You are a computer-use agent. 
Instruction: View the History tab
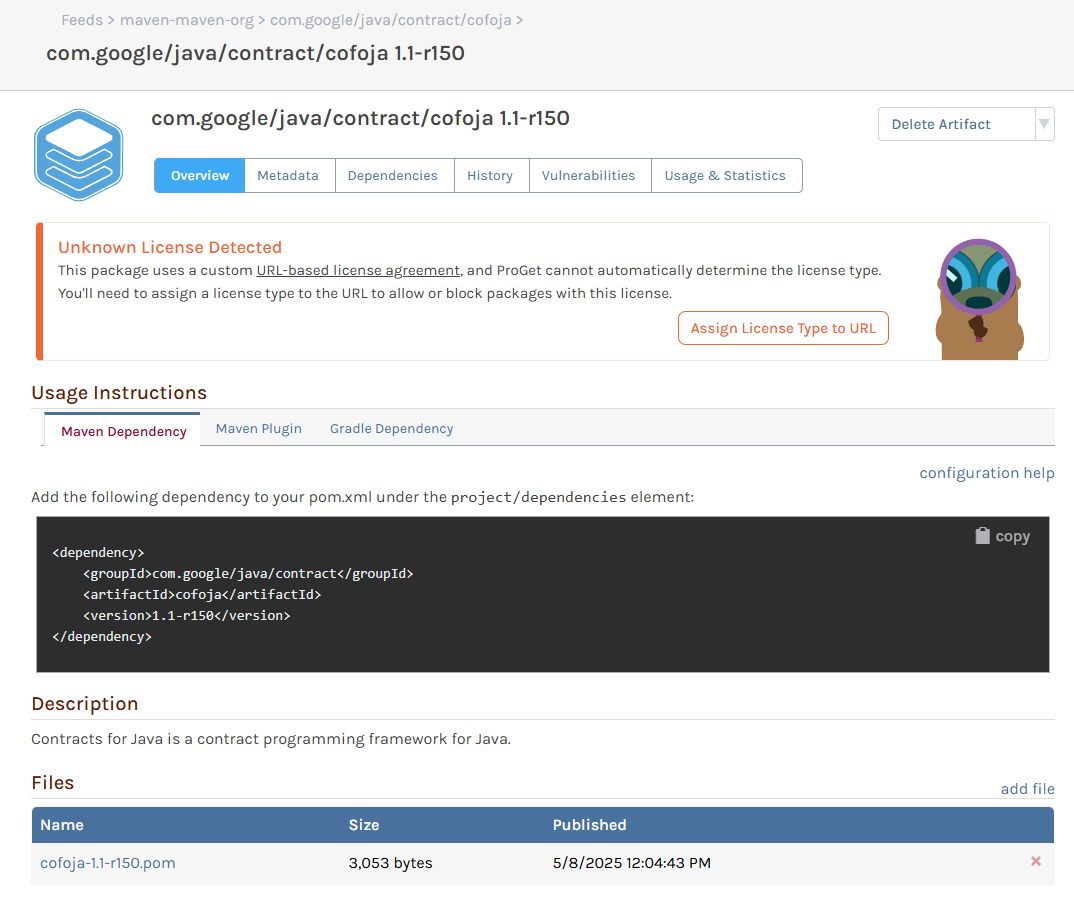[x=490, y=175]
